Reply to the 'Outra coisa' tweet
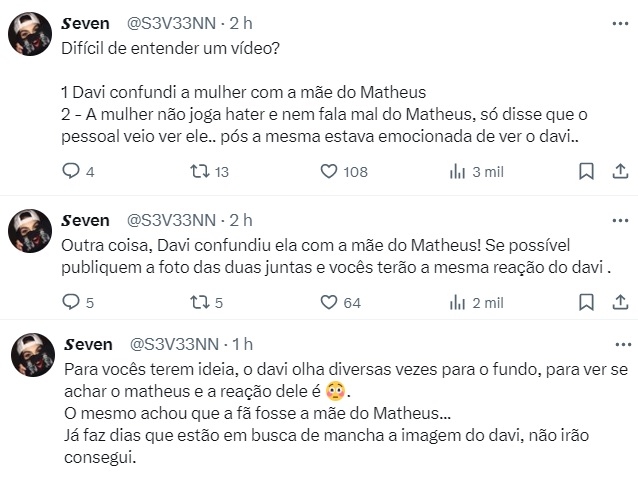The width and height of the screenshot is (638, 478). pos(70,302)
